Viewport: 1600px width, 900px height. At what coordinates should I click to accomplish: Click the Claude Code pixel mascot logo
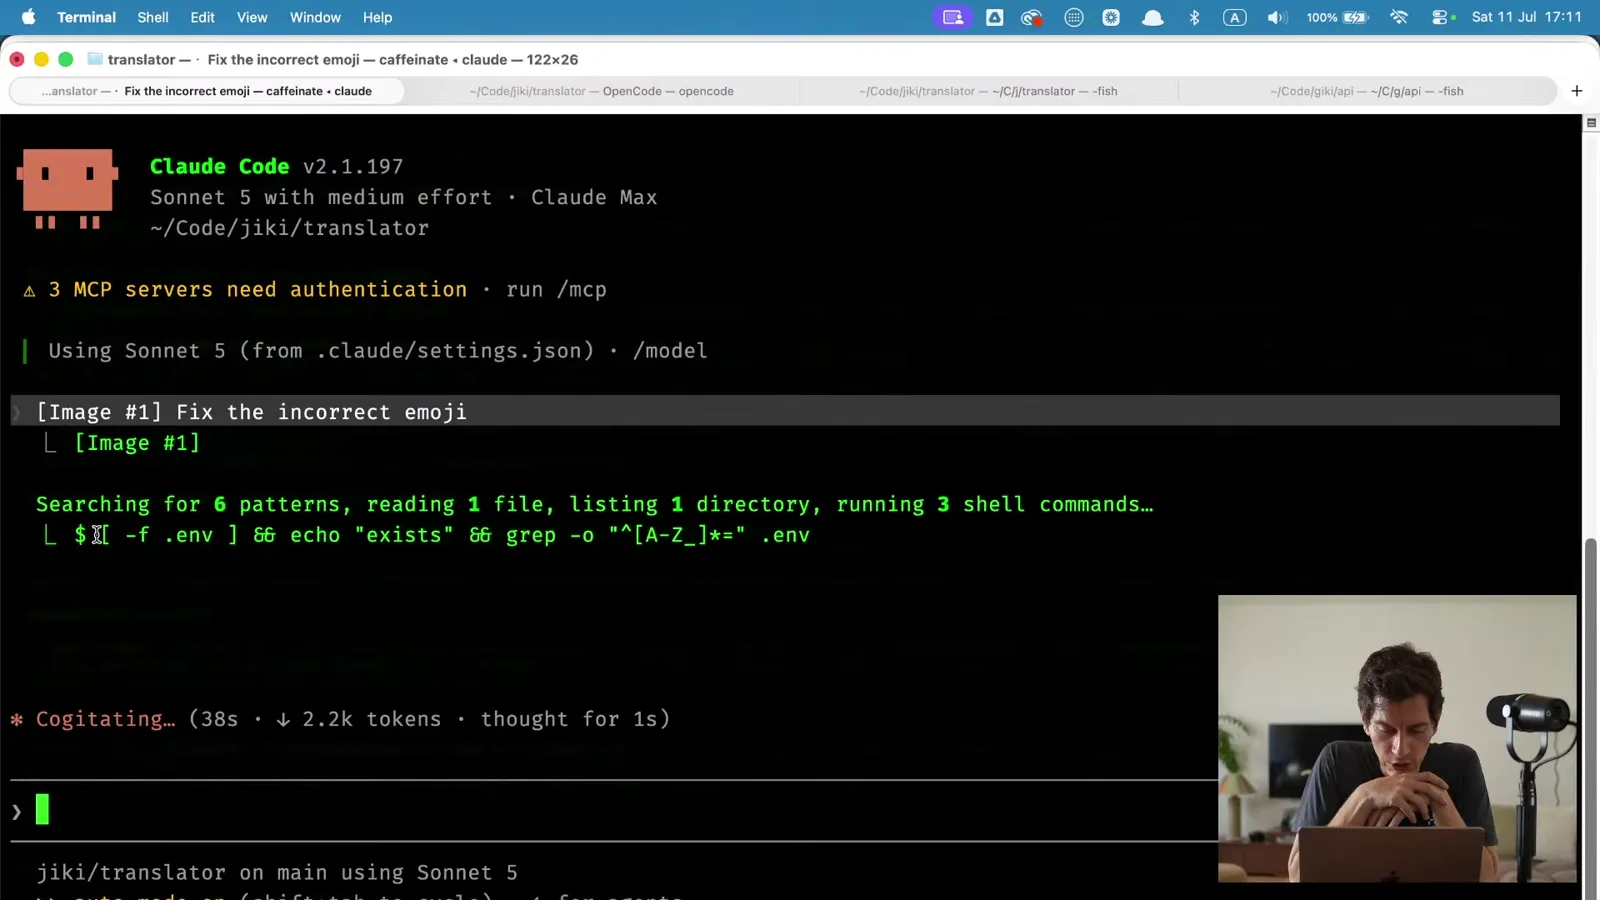pyautogui.click(x=67, y=188)
